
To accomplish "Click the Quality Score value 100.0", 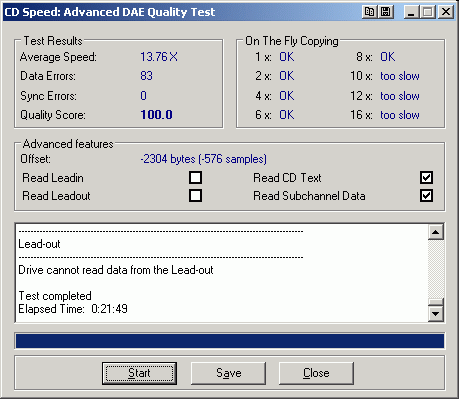I will [156, 115].
